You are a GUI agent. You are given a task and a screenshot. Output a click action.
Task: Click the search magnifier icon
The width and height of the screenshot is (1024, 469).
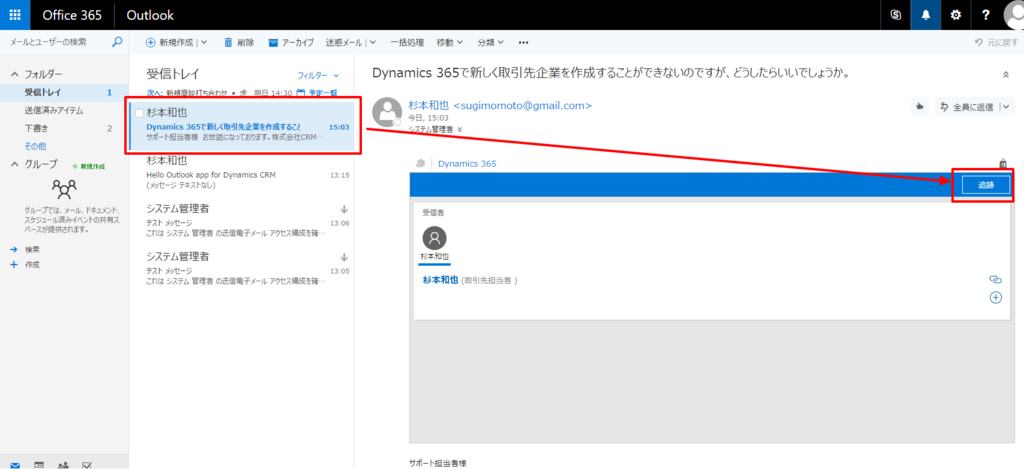pyautogui.click(x=117, y=42)
